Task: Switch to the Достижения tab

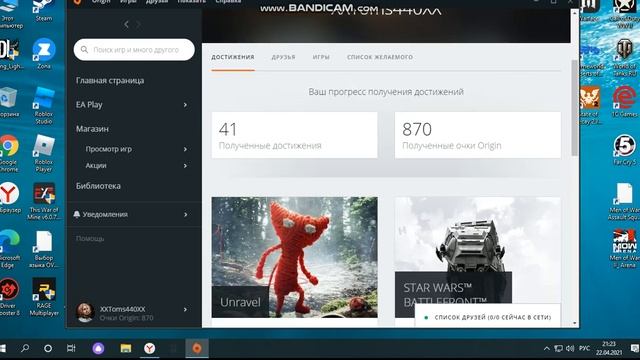Action: tap(233, 57)
